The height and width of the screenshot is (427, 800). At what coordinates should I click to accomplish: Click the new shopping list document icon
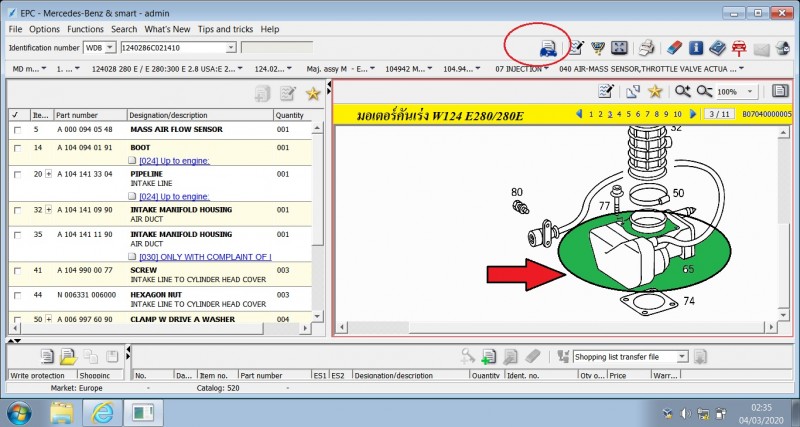point(47,356)
